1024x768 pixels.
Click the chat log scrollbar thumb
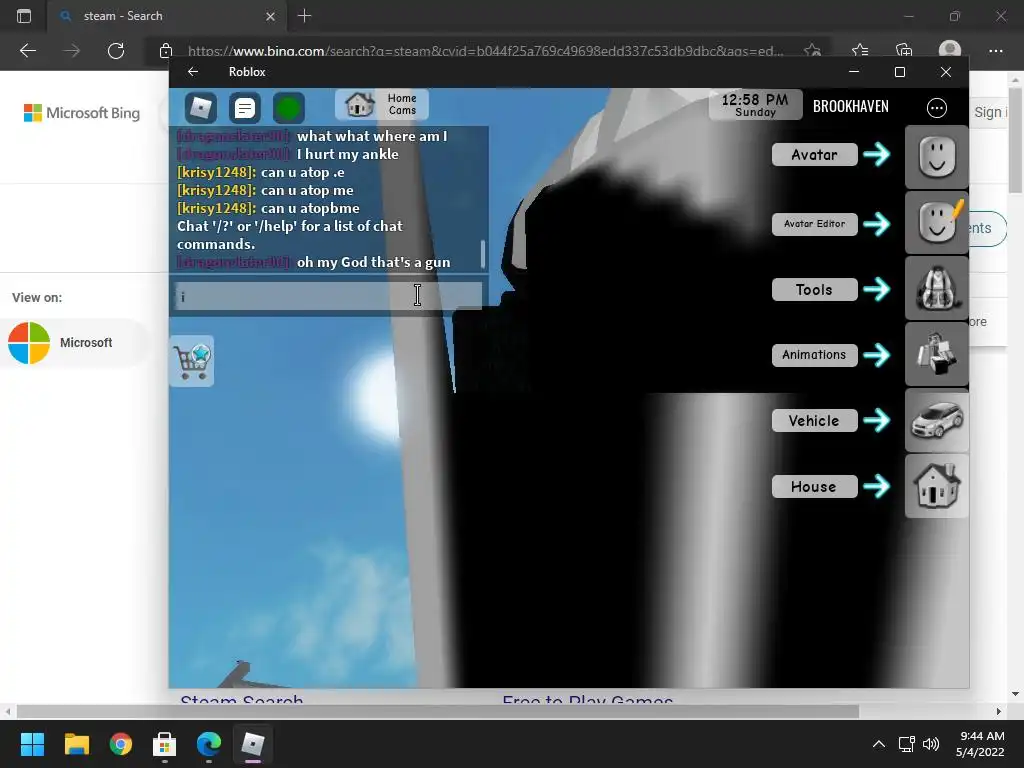[483, 254]
